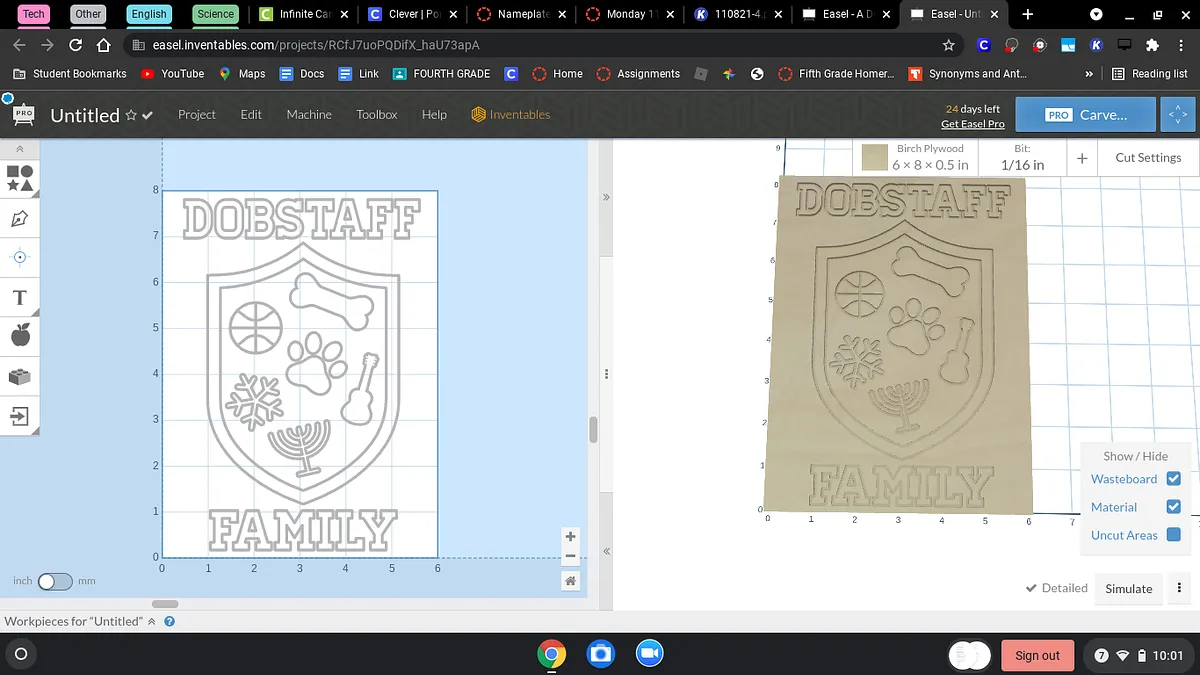Choose the Text tool
Image resolution: width=1200 pixels, height=675 pixels.
click(x=19, y=297)
